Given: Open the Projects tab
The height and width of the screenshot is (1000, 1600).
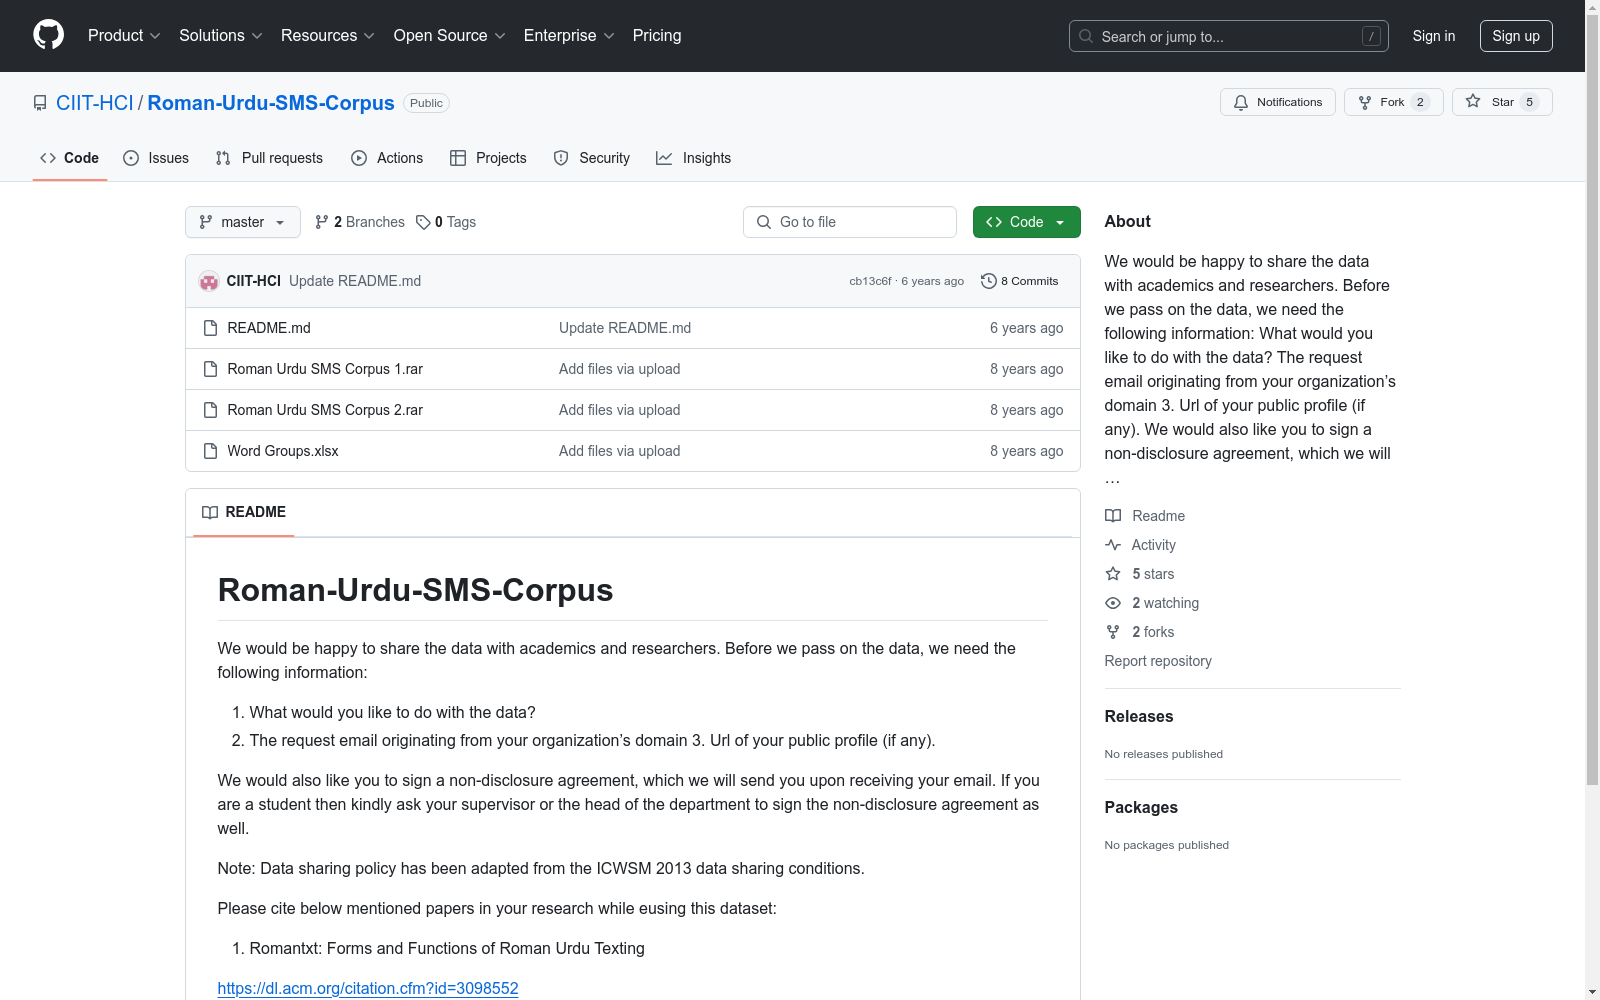Looking at the screenshot, I should [488, 158].
